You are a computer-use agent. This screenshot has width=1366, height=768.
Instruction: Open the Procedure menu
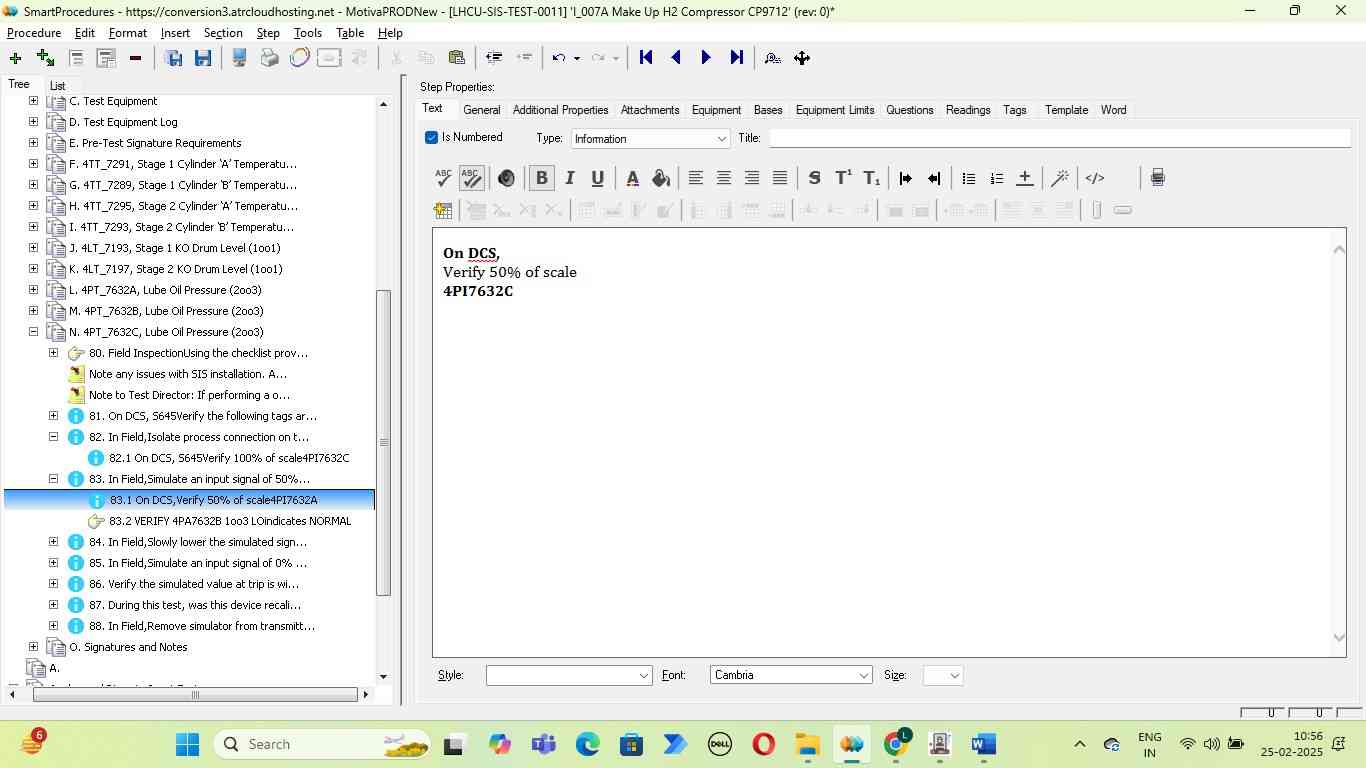click(x=34, y=33)
